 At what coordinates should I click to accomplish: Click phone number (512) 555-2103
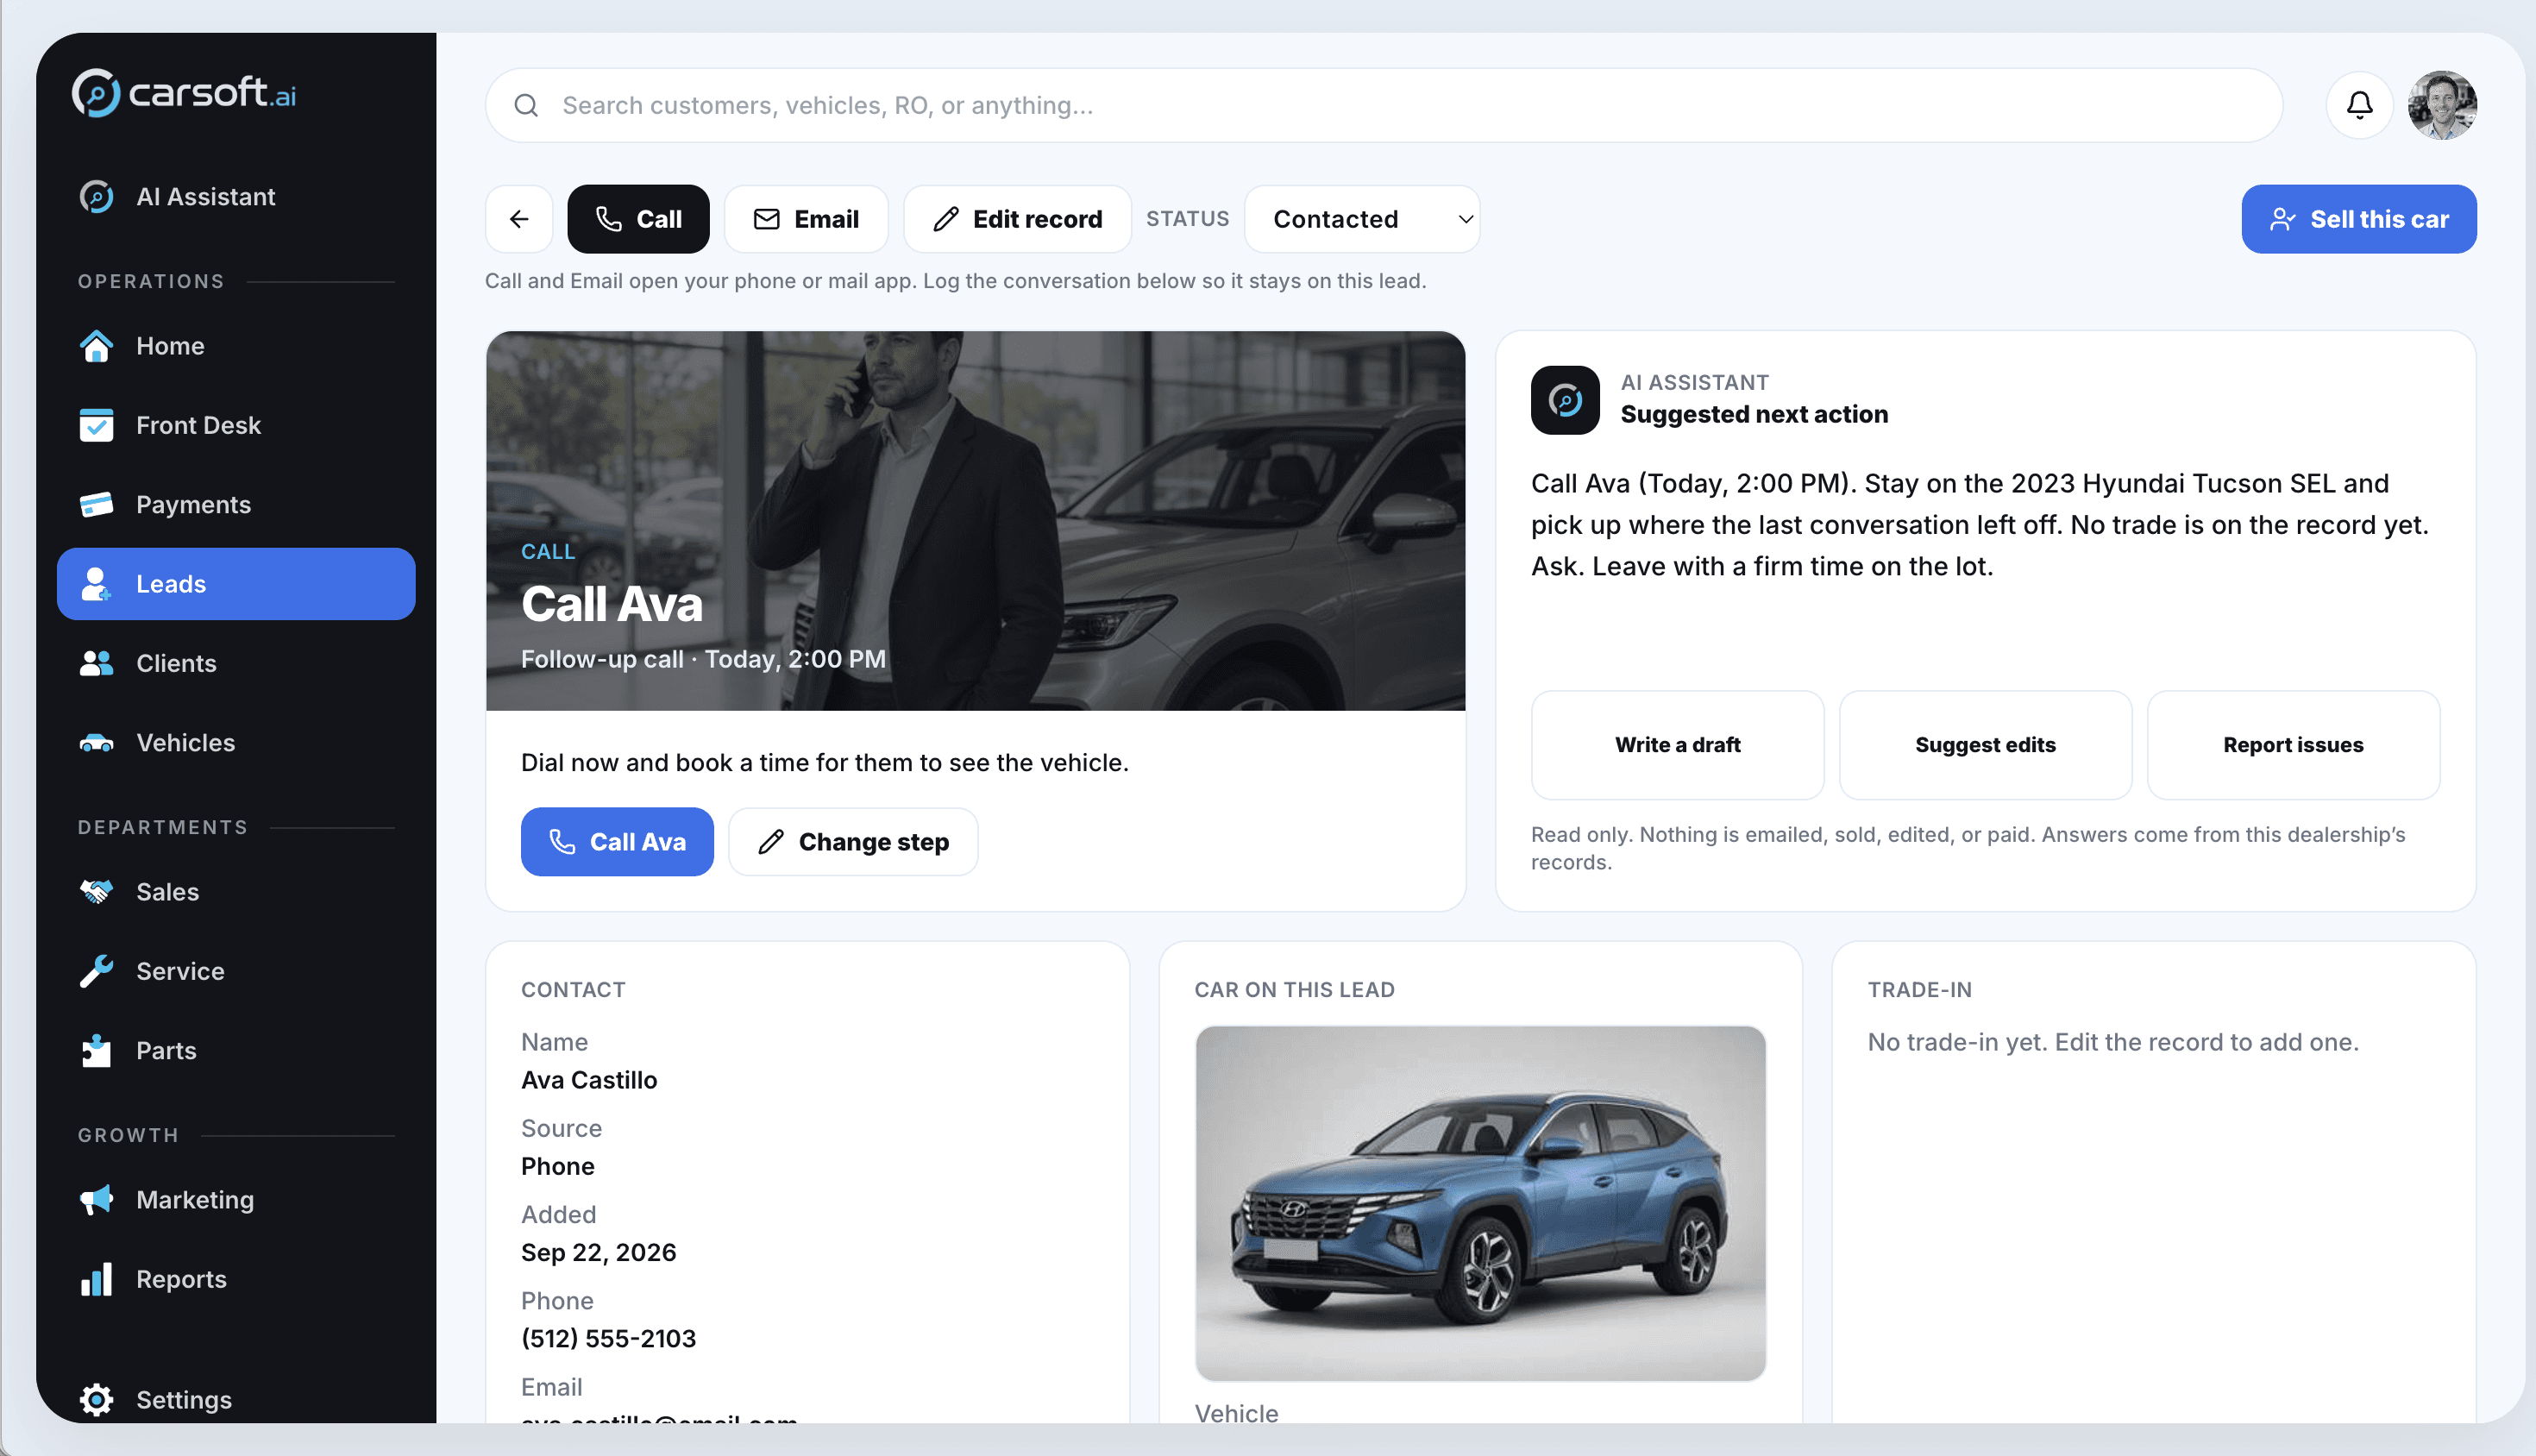point(608,1338)
